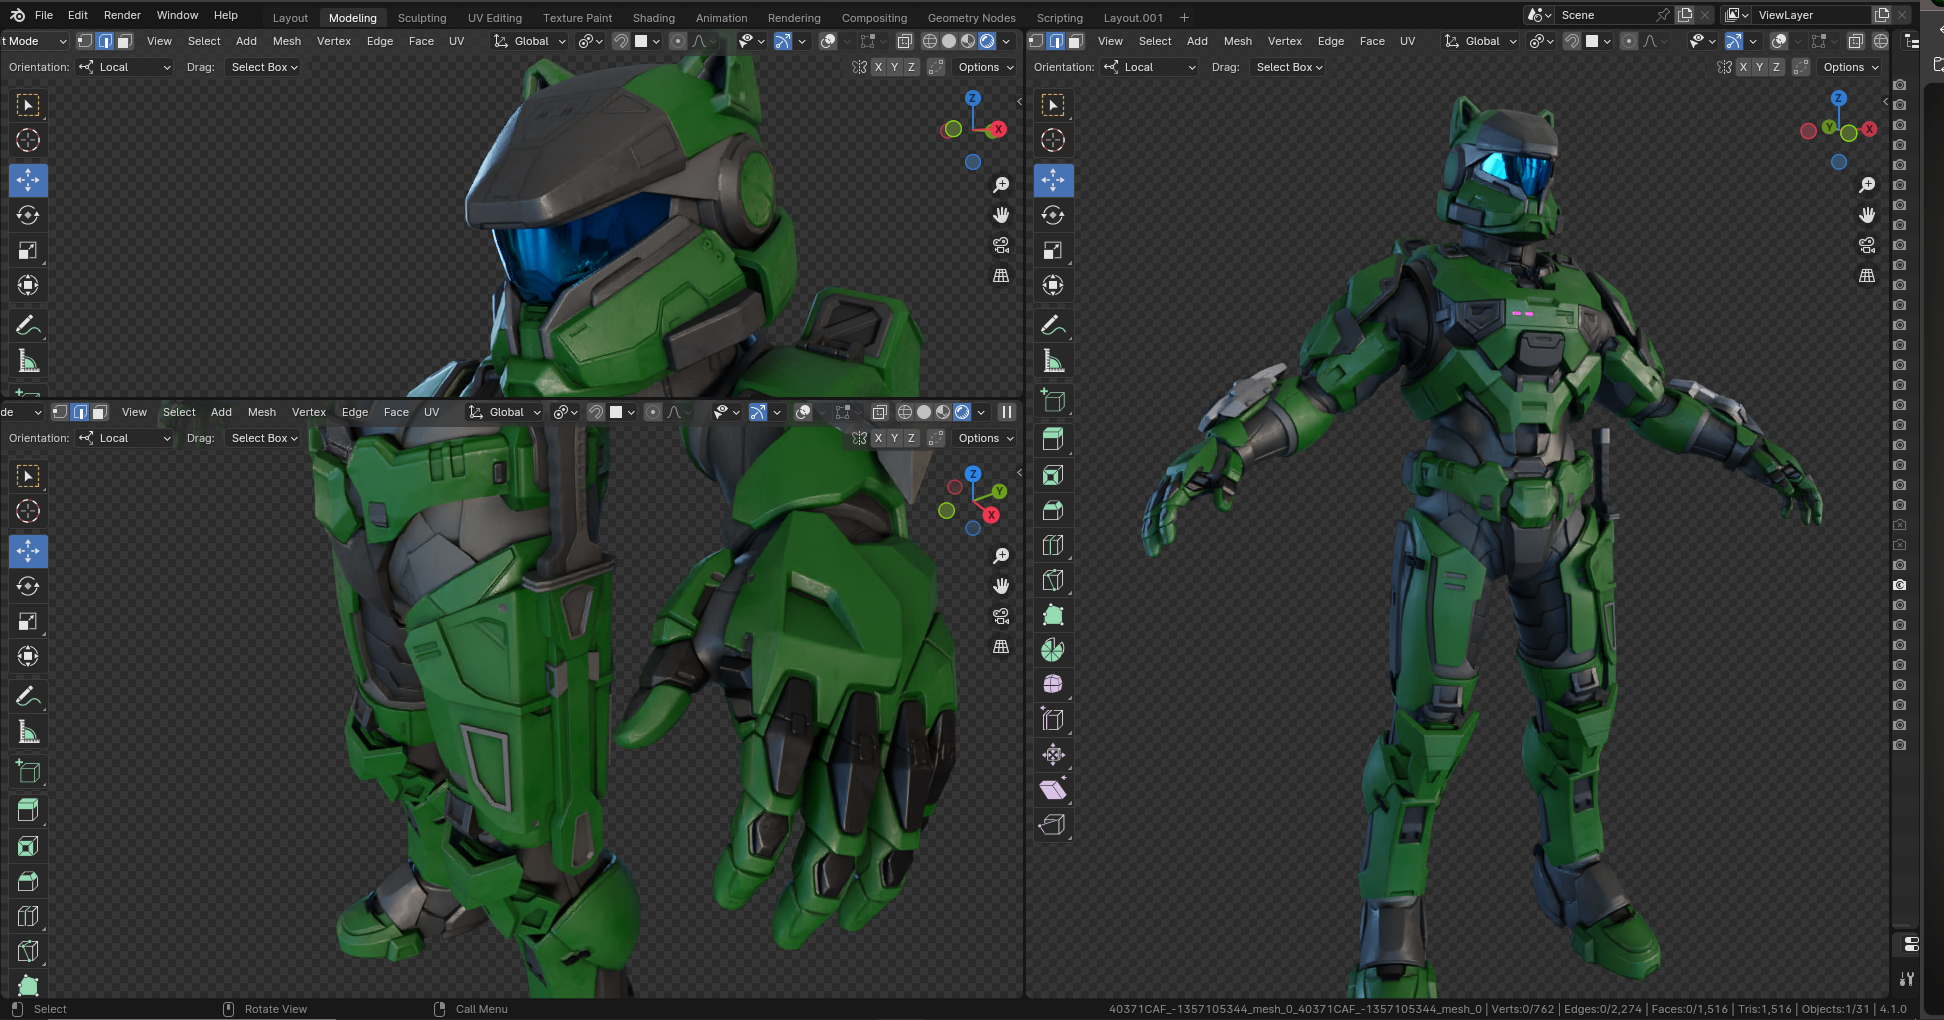Click the Blender logo menu icon
This screenshot has width=1944, height=1020.
pos(17,15)
